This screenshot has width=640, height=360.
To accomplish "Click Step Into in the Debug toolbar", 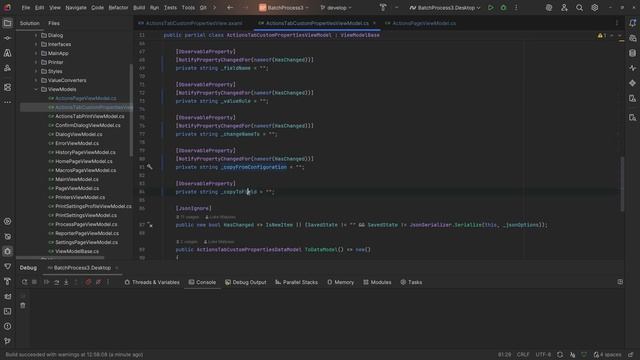I will click(66, 282).
